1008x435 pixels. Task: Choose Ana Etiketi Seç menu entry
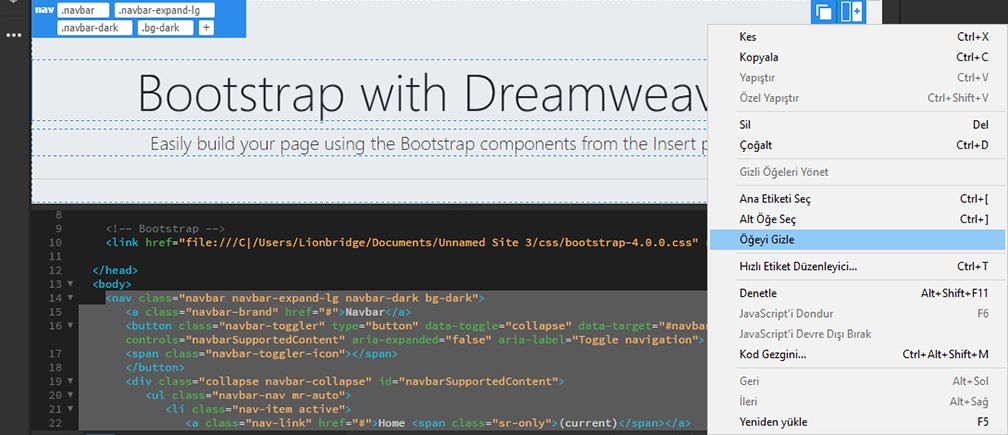(856, 199)
